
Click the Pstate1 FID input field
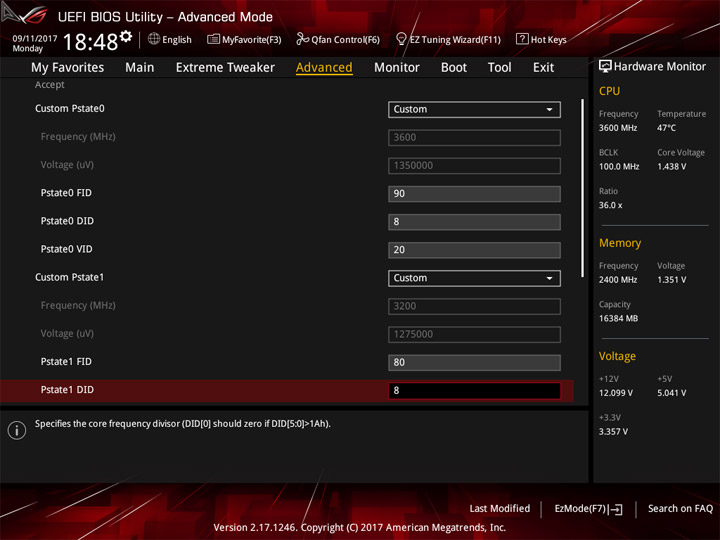click(x=474, y=362)
